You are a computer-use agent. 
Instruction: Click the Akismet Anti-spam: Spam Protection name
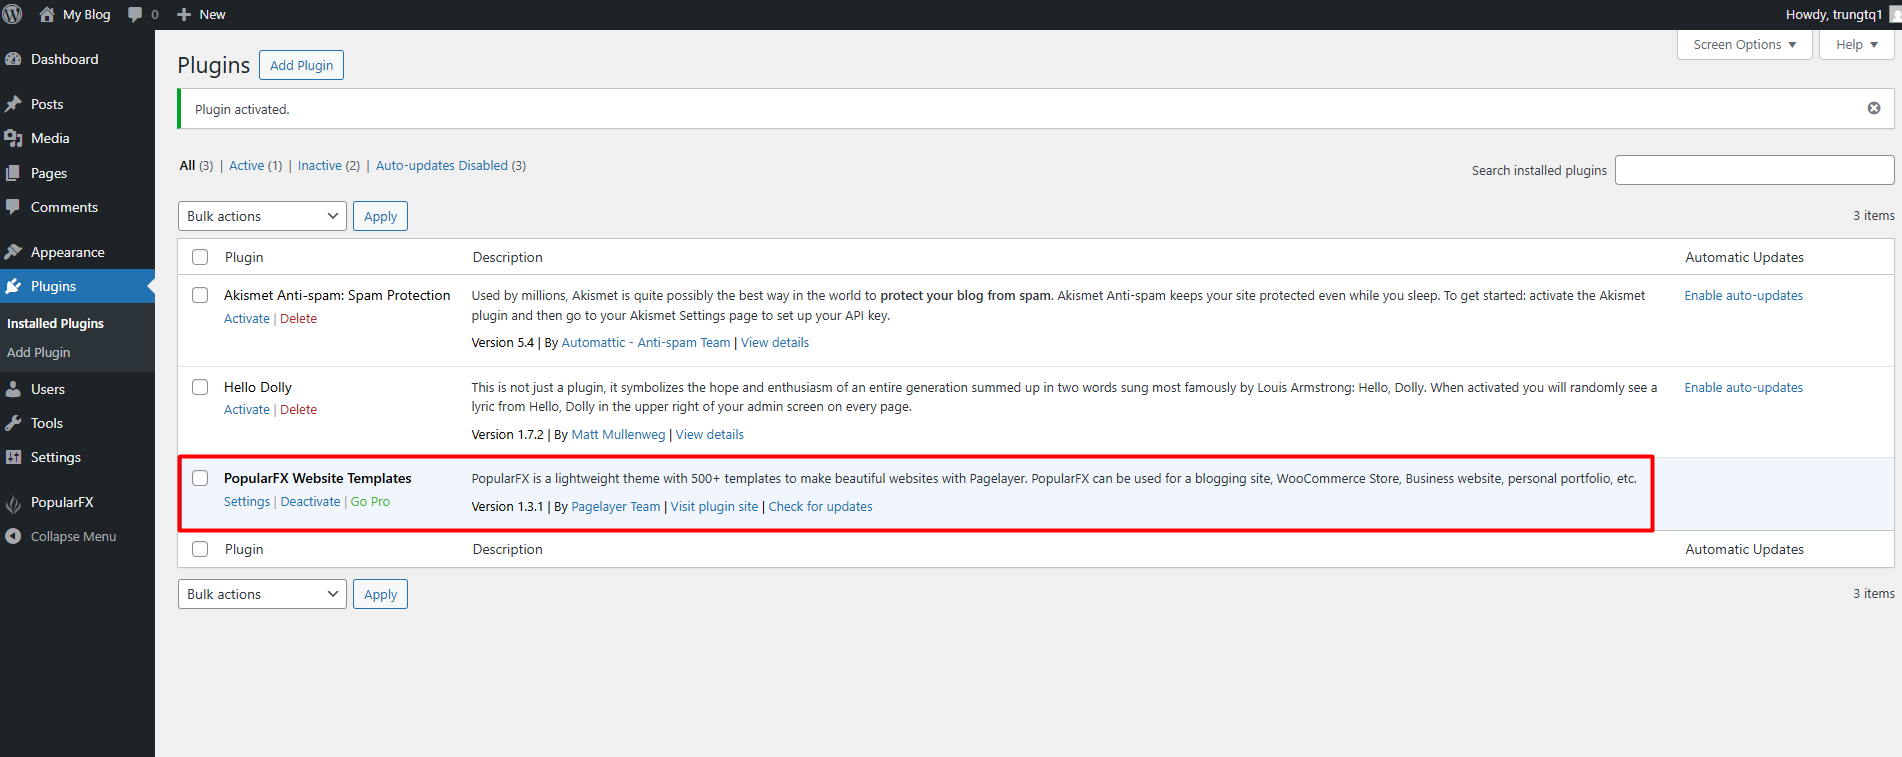click(x=337, y=295)
